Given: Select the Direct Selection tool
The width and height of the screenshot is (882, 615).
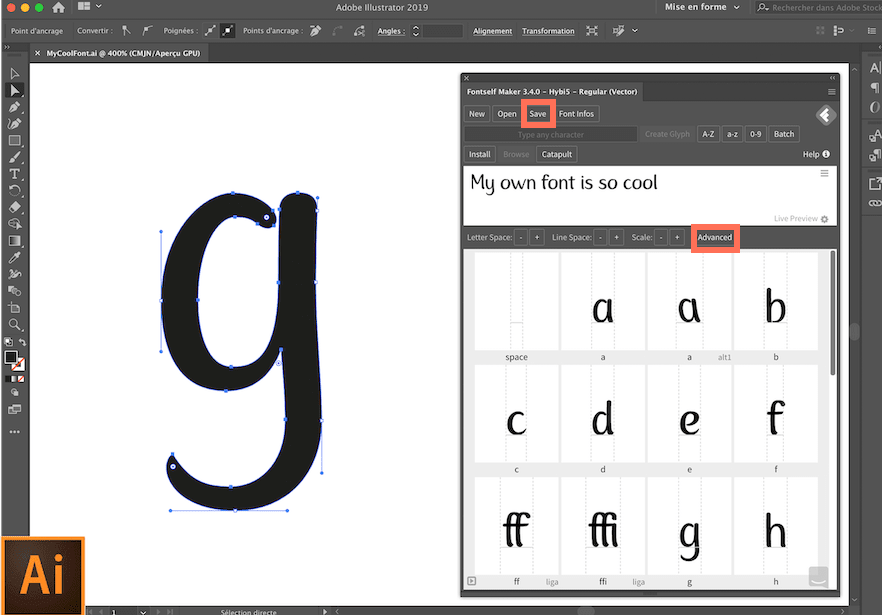Looking at the screenshot, I should tap(14, 89).
